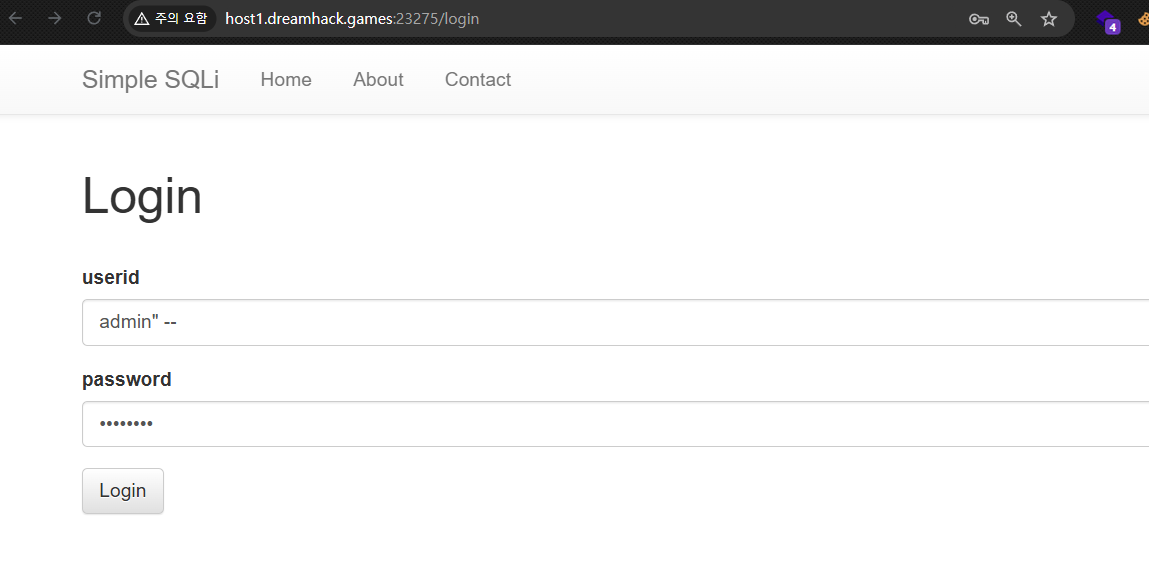Open the Contact navigation item
This screenshot has height=561, width=1149.
477,80
